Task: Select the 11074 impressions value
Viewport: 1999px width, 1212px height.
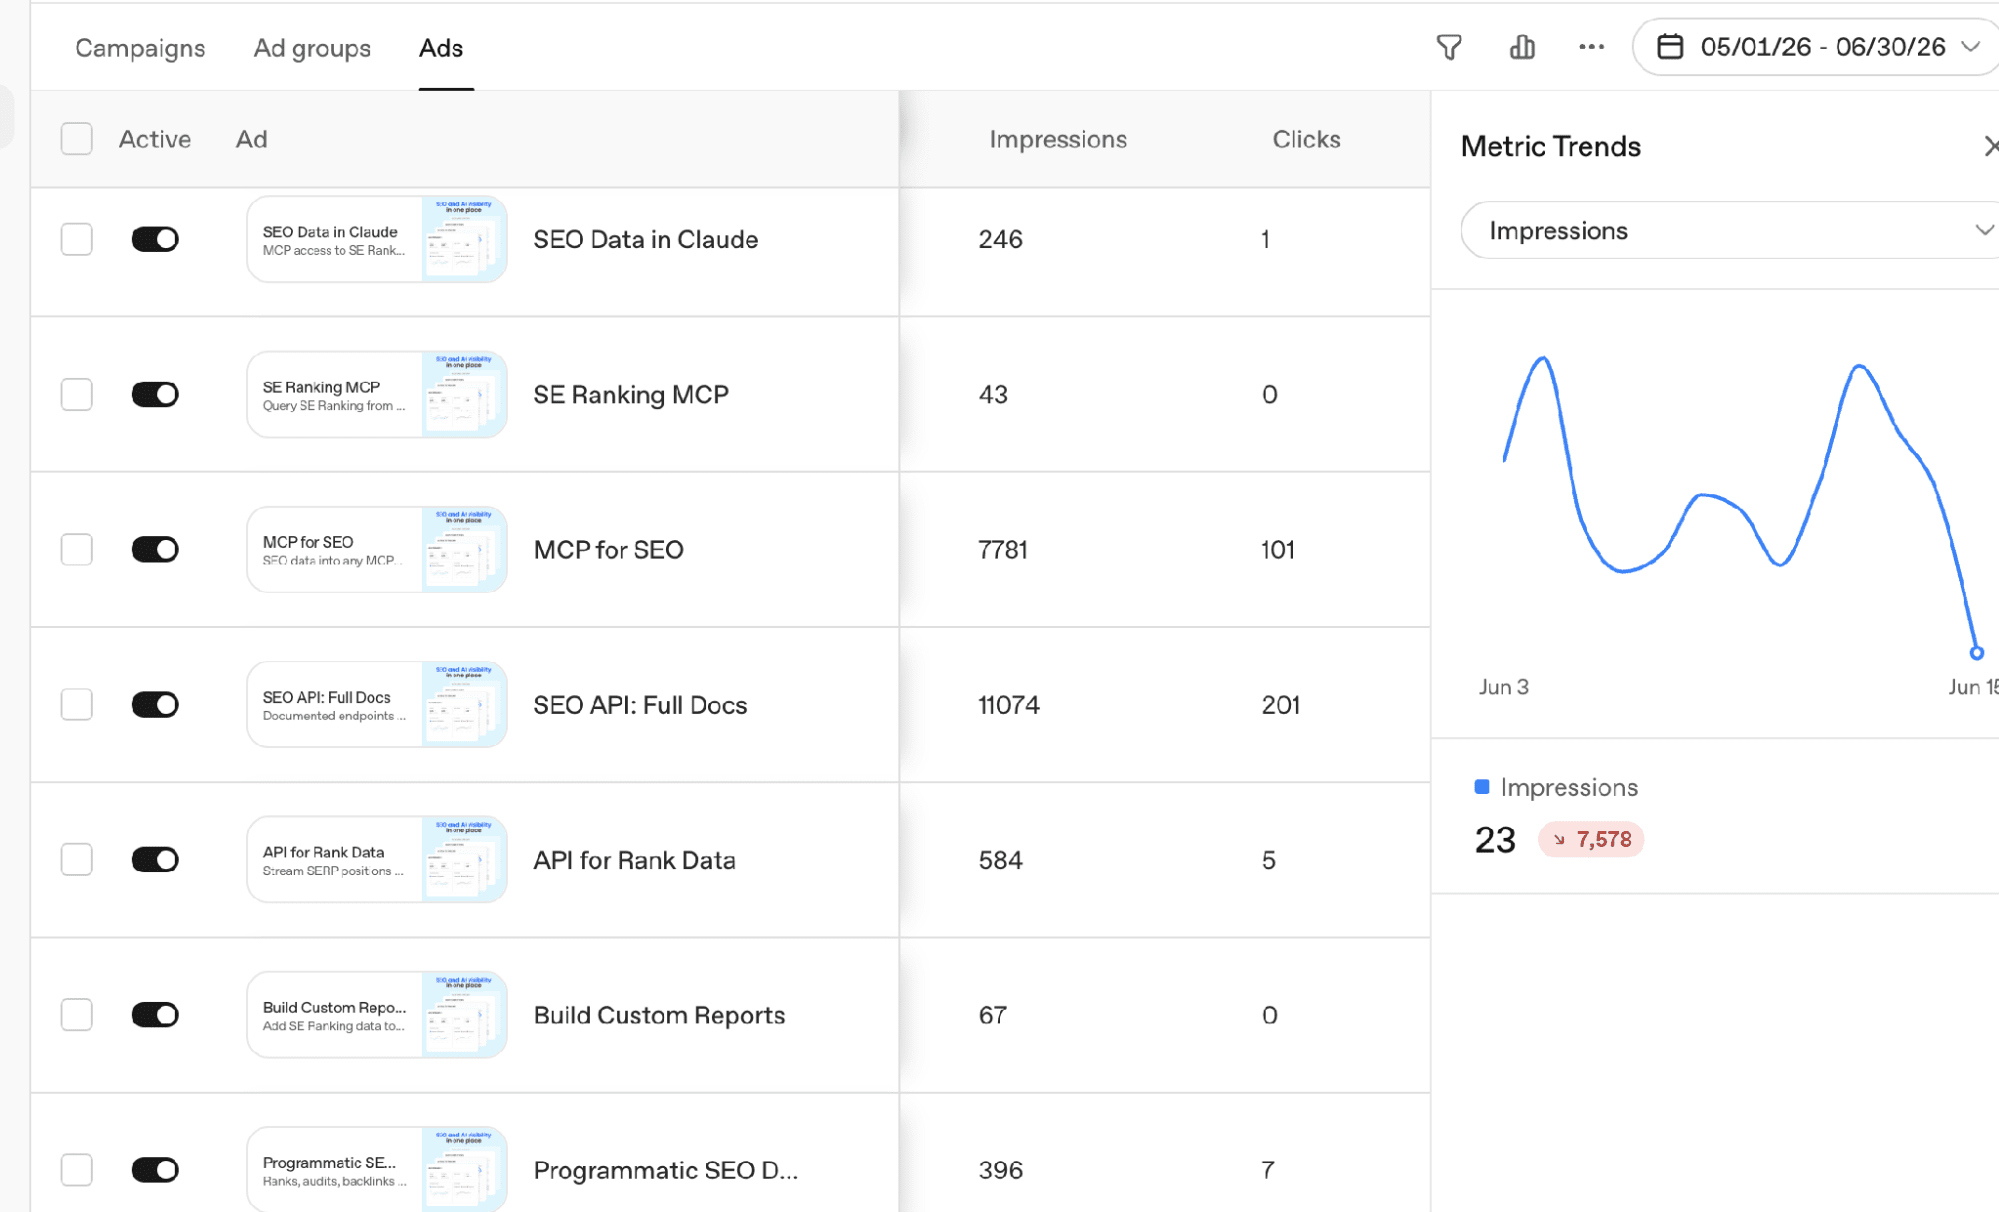Action: (x=1009, y=705)
